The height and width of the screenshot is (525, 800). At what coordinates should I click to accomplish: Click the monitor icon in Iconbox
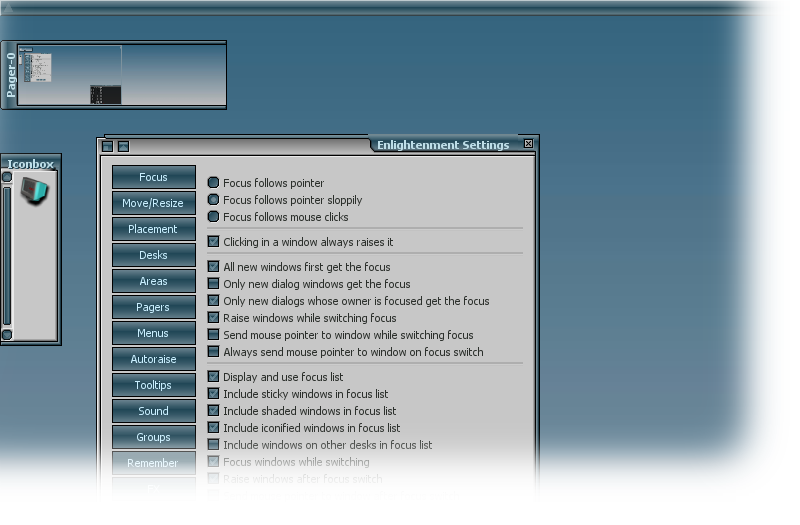click(35, 191)
